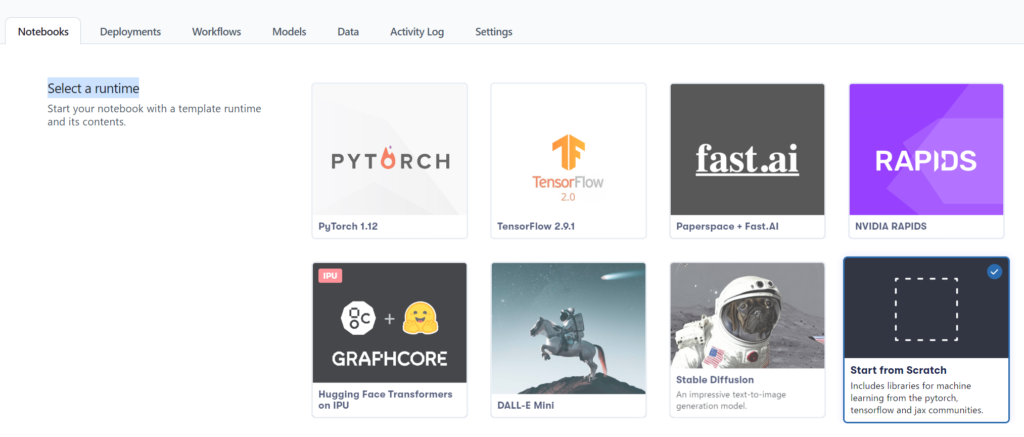Screen dimensions: 1024x437
Task: Open the Settings tab
Action: point(494,31)
